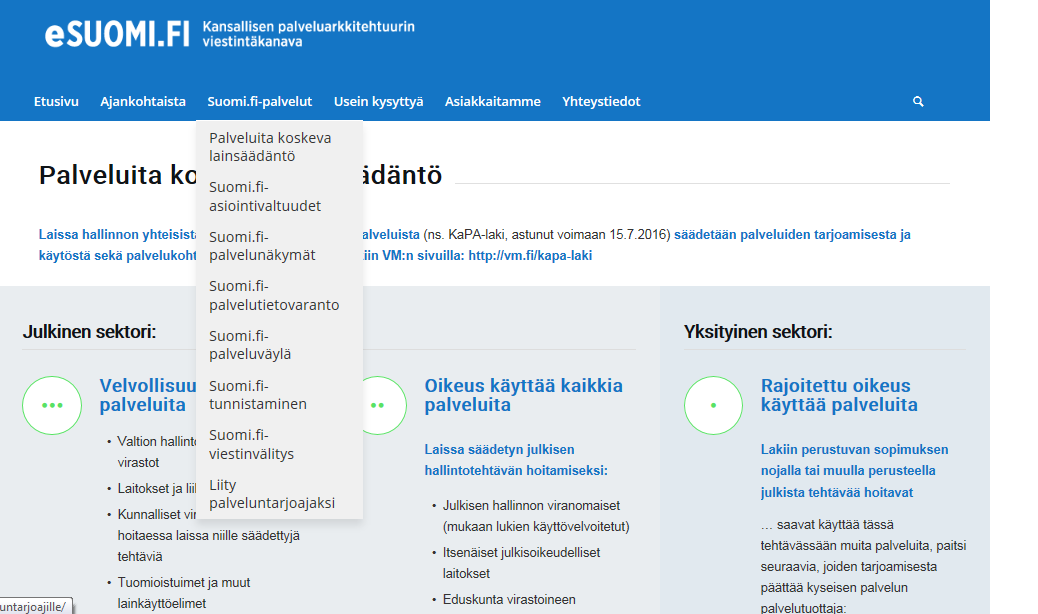The width and height of the screenshot is (1038, 614).
Task: Click the three-dot circle icon under Julkinen sektori
Action: [x=52, y=405]
